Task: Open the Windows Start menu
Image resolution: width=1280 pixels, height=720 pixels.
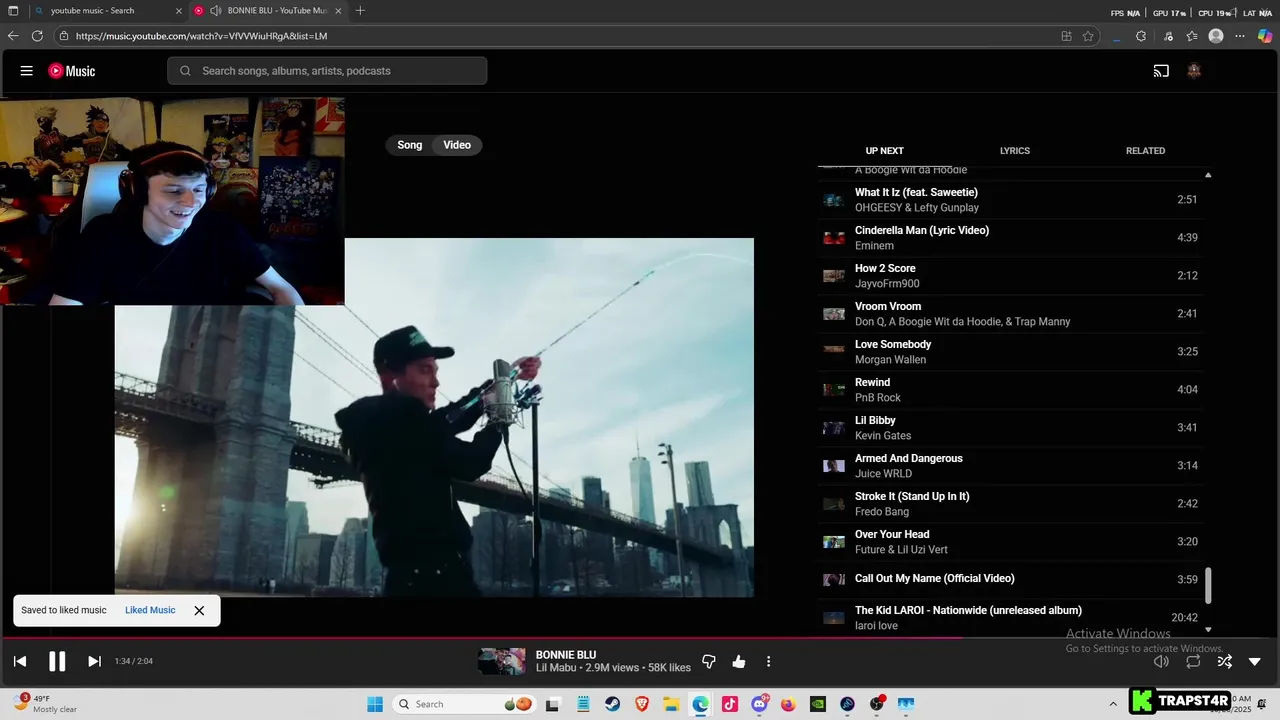Action: click(x=375, y=704)
